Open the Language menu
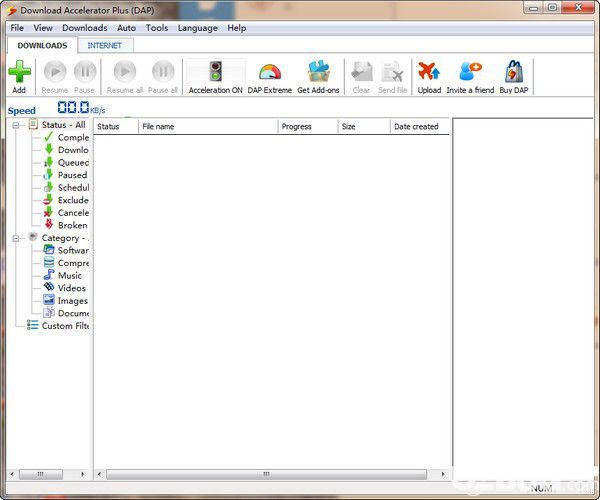Image resolution: width=600 pixels, height=500 pixels. coord(197,28)
